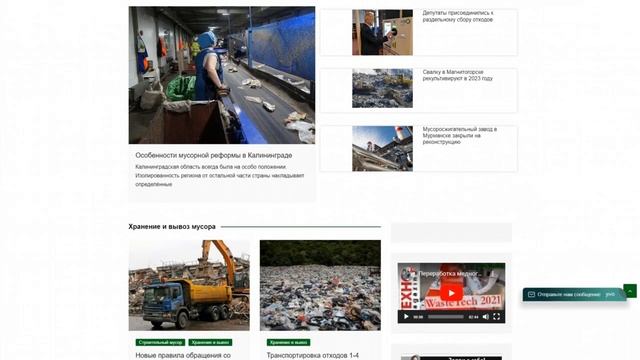Open 'Мусоросжигательный завод в Мурманске' article link
Image resolution: width=640 pixels, height=360 pixels.
coord(460,136)
